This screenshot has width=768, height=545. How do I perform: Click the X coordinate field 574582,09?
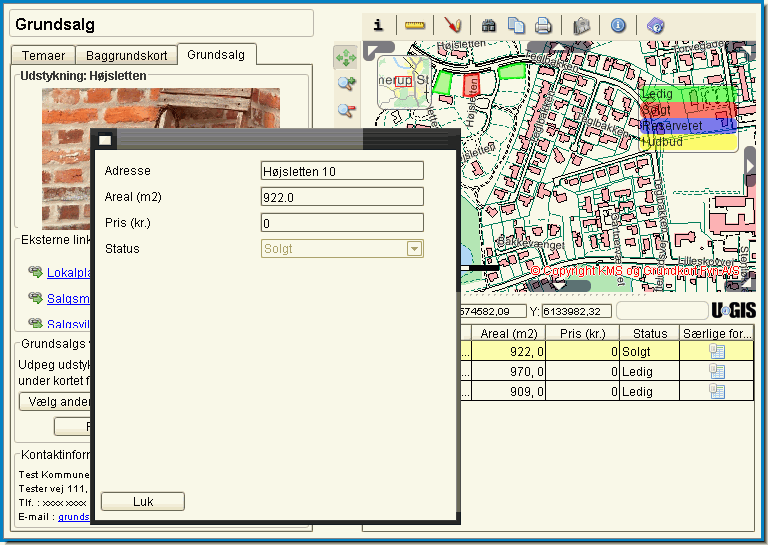(x=493, y=311)
